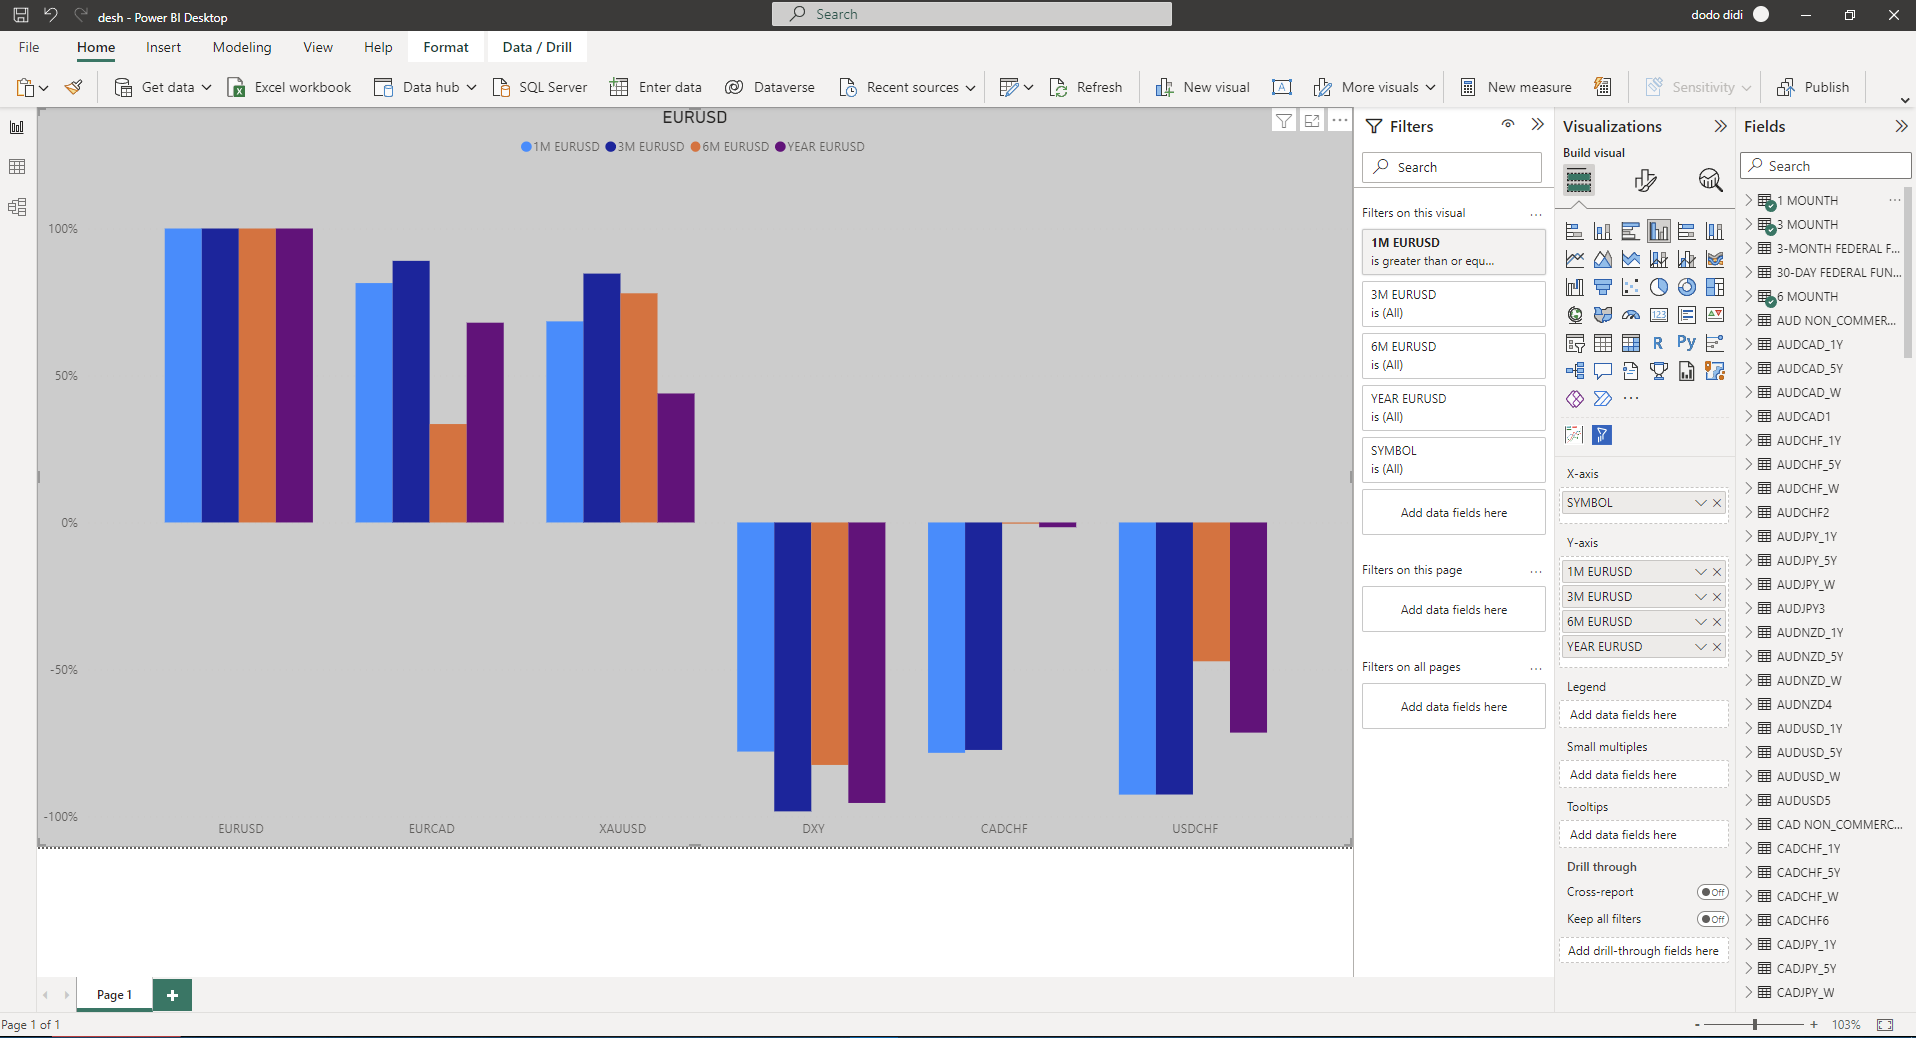Choose the Scatter chart visual
Viewport: 1916px width, 1038px height.
(x=1631, y=287)
